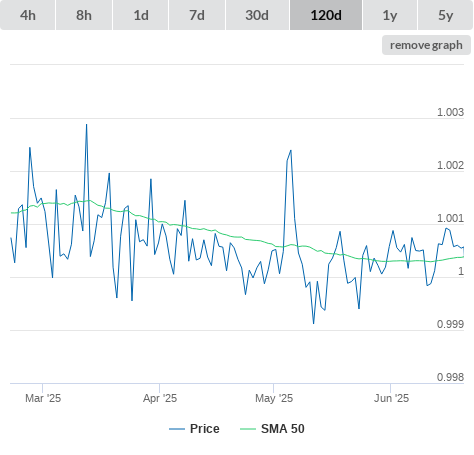This screenshot has height=455, width=474.
Task: Select the 30d time range
Action: (x=257, y=15)
